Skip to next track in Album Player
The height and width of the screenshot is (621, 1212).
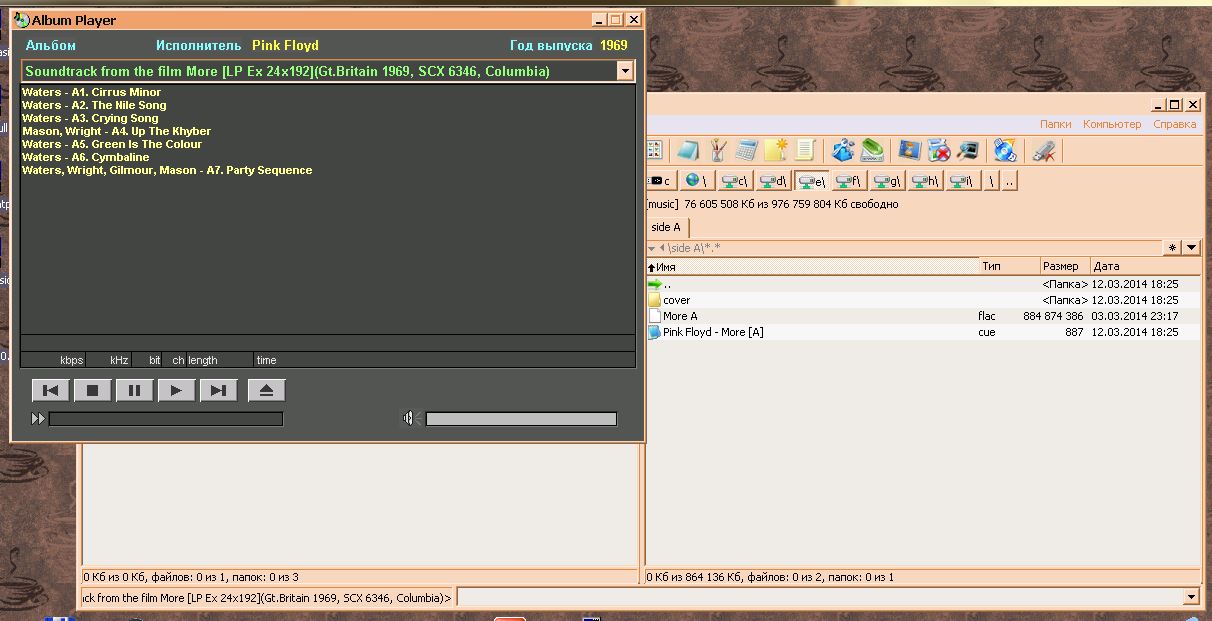218,391
